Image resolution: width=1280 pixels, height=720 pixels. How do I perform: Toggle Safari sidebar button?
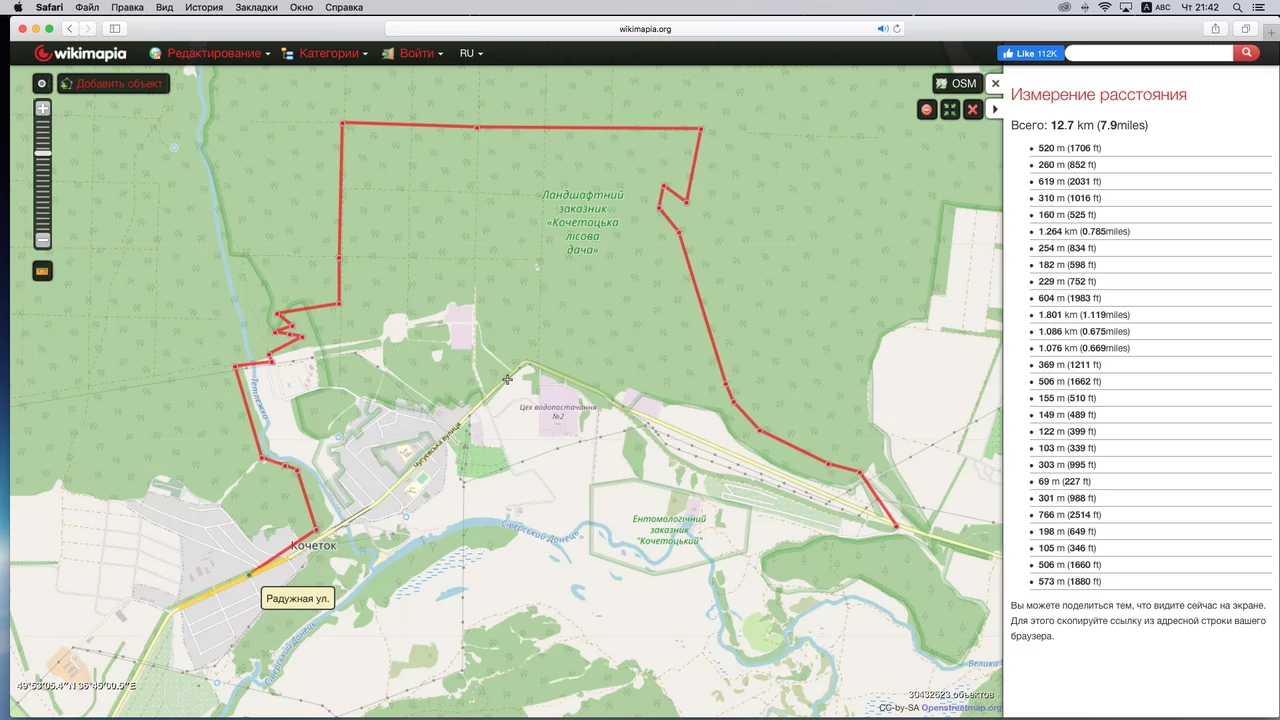(x=115, y=29)
